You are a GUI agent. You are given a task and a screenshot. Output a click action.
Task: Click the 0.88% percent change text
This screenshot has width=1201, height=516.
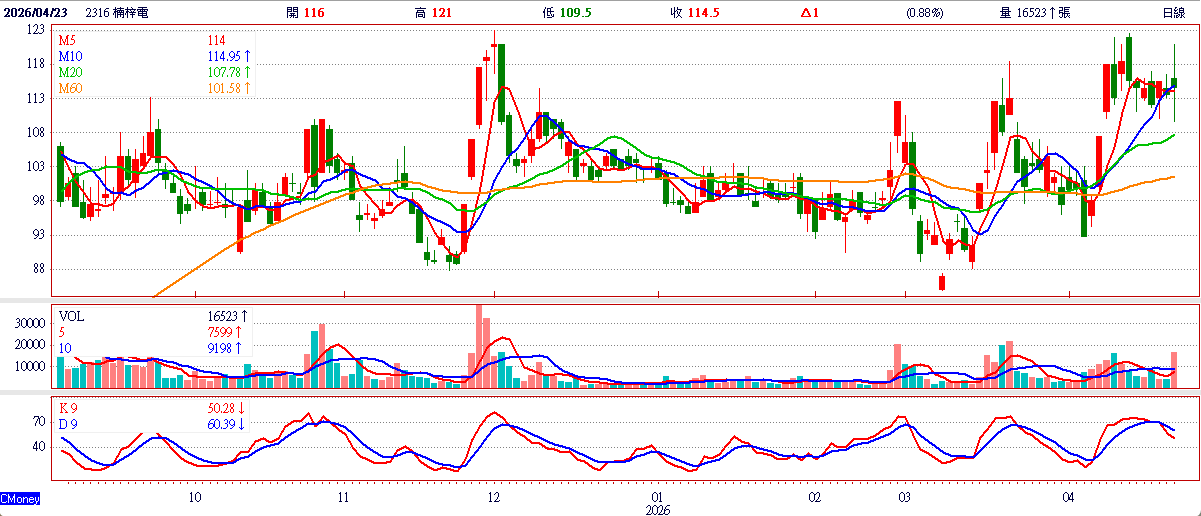point(924,13)
